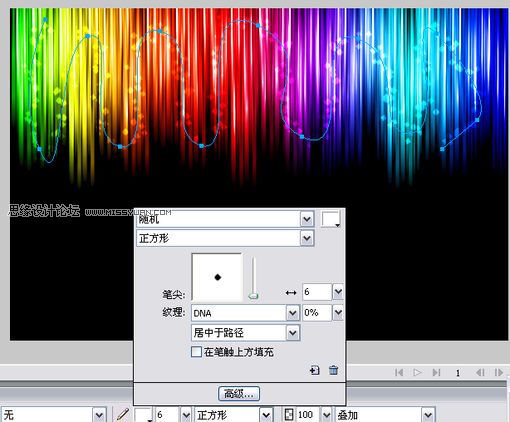The height and width of the screenshot is (422, 510).
Task: Click the play animation button
Action: pos(417,372)
